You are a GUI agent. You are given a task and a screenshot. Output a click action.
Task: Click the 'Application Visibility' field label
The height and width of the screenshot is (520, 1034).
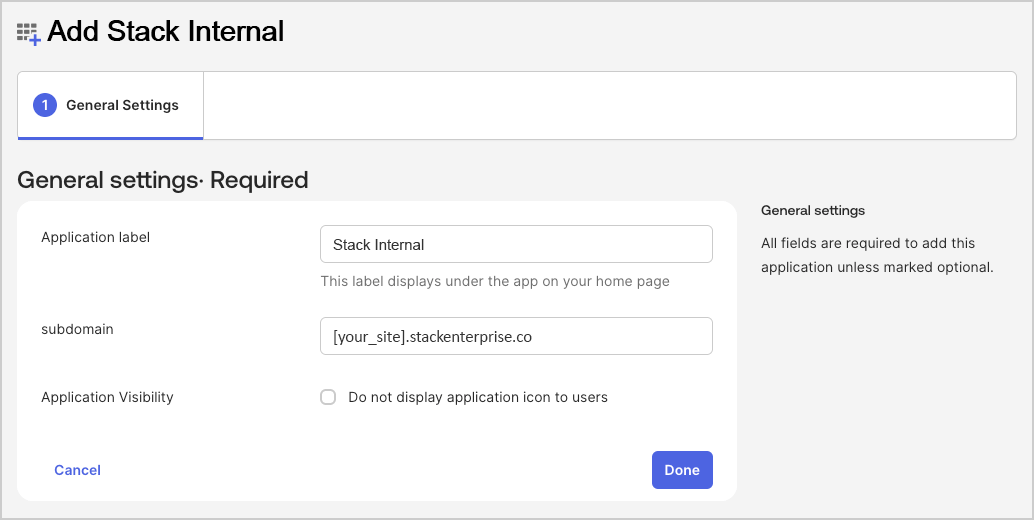tap(107, 397)
